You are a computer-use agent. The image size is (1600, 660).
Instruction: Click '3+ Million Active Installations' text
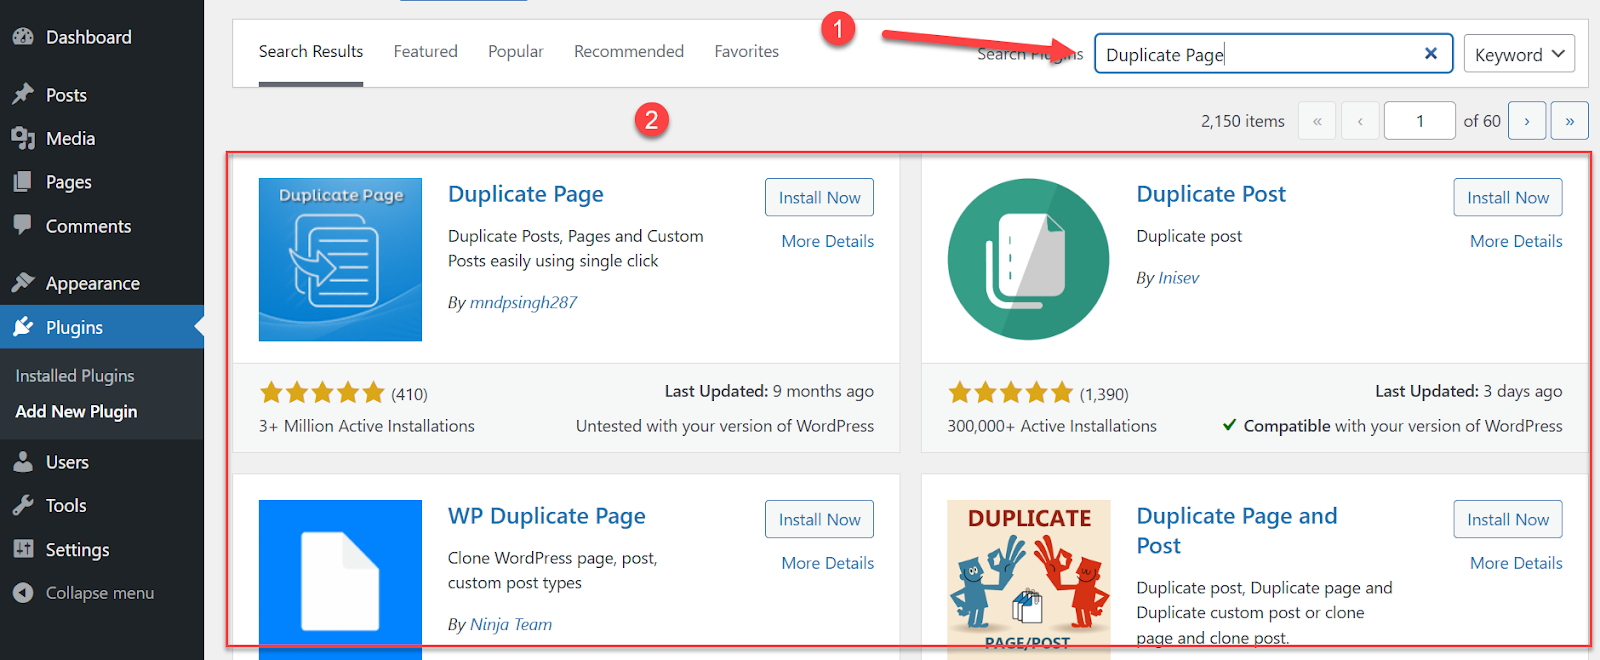click(367, 426)
